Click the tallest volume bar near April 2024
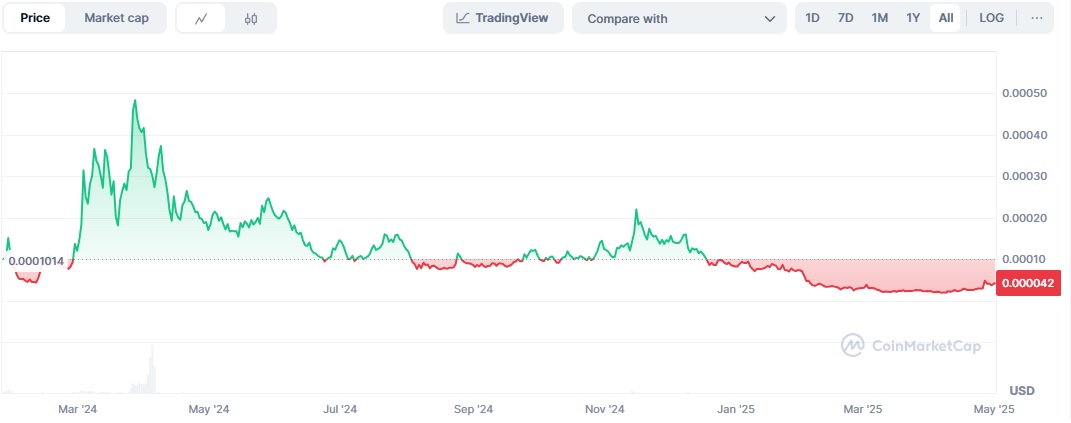The image size is (1071, 423). pos(152,369)
